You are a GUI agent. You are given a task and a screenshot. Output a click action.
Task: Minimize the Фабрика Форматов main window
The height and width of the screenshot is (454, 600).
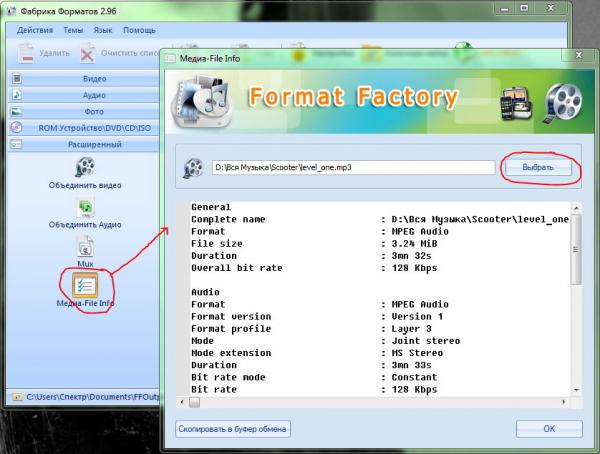504,8
